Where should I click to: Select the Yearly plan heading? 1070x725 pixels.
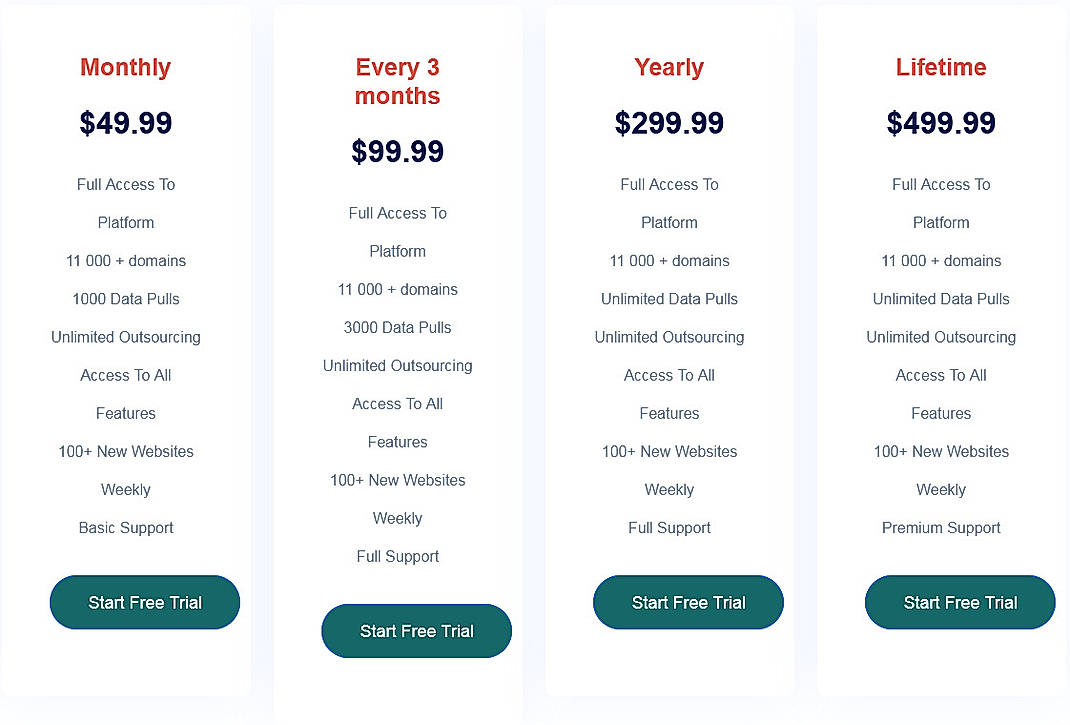669,67
